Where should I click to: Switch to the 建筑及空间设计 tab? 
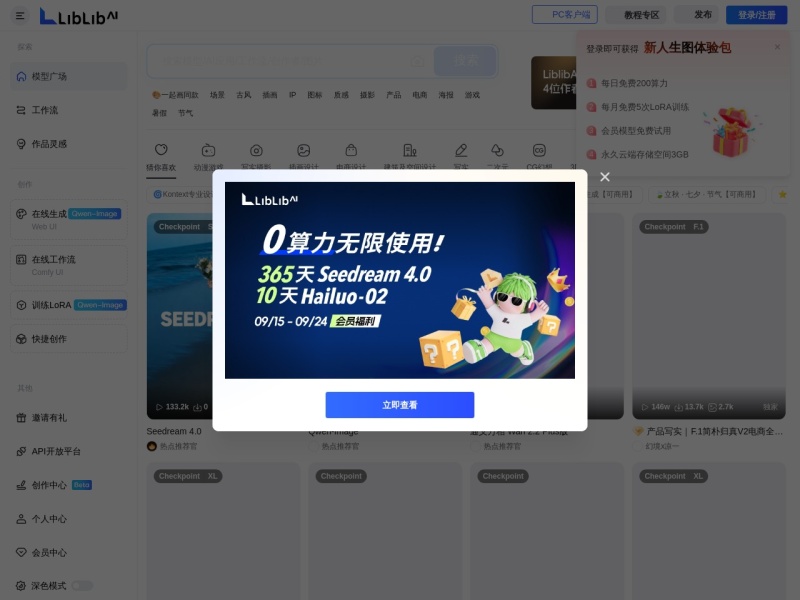coord(410,157)
